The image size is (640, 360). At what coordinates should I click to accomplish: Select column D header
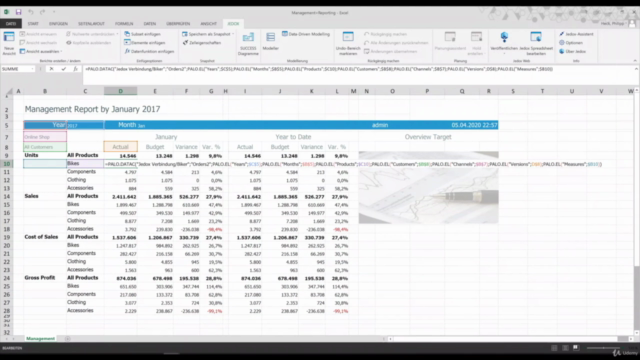pos(120,91)
